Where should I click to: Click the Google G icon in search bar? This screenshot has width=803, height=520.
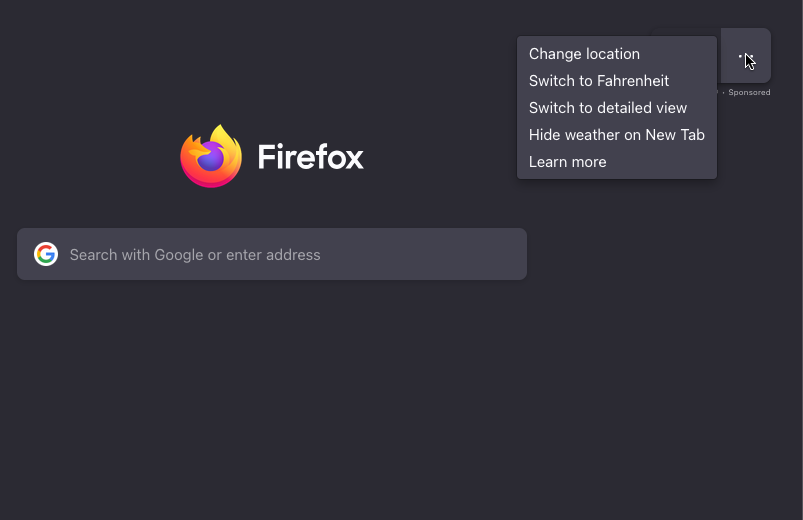46,254
